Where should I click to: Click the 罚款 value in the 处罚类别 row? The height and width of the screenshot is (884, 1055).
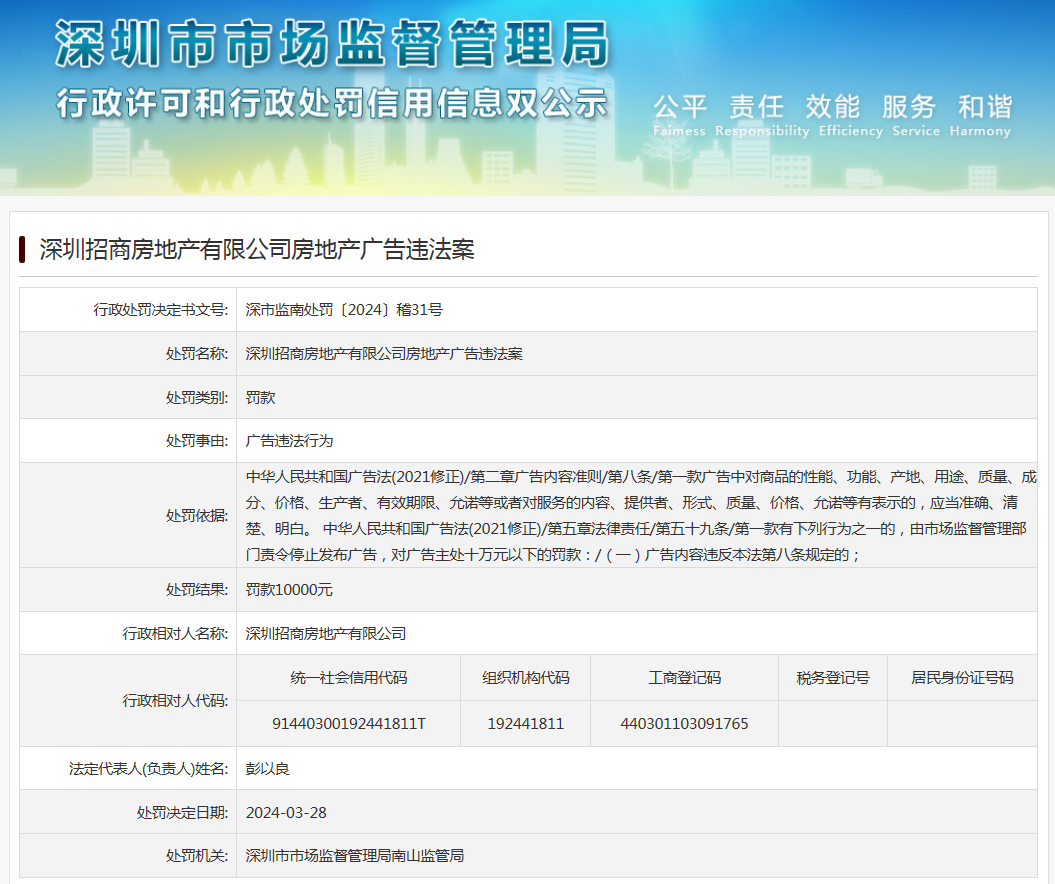point(260,398)
